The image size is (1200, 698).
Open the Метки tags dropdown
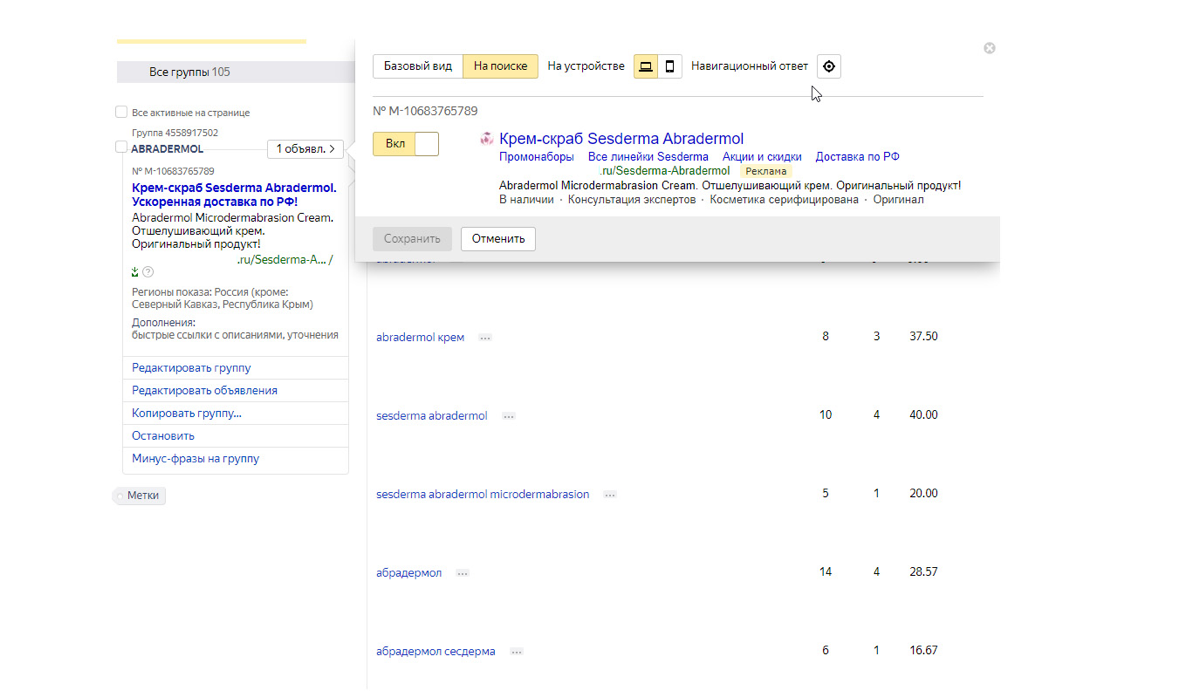click(x=139, y=496)
